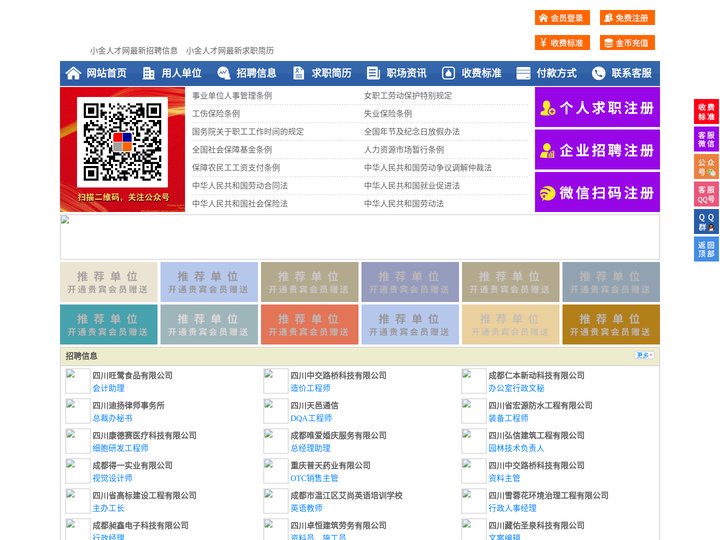Click the coral-red 推荐单位 banner tile

pyautogui.click(x=309, y=324)
